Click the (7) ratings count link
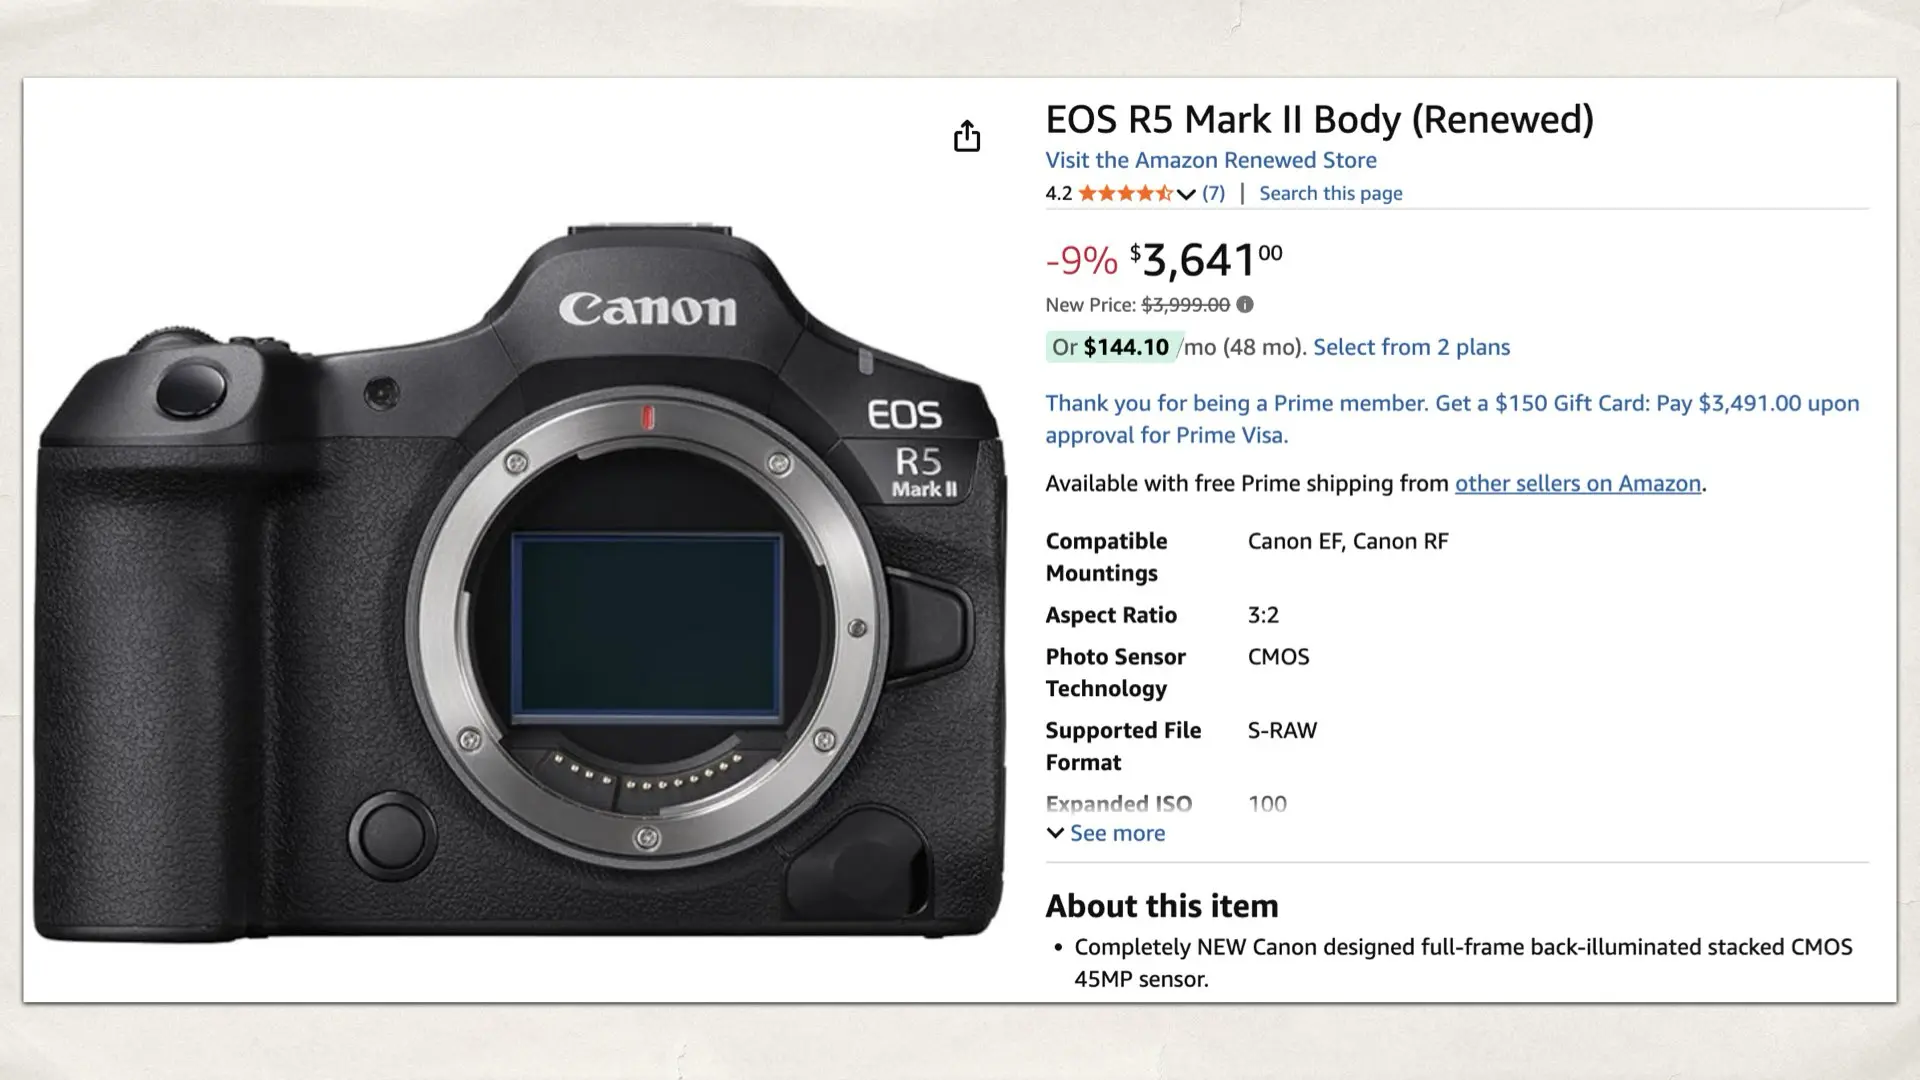 pos(1212,193)
